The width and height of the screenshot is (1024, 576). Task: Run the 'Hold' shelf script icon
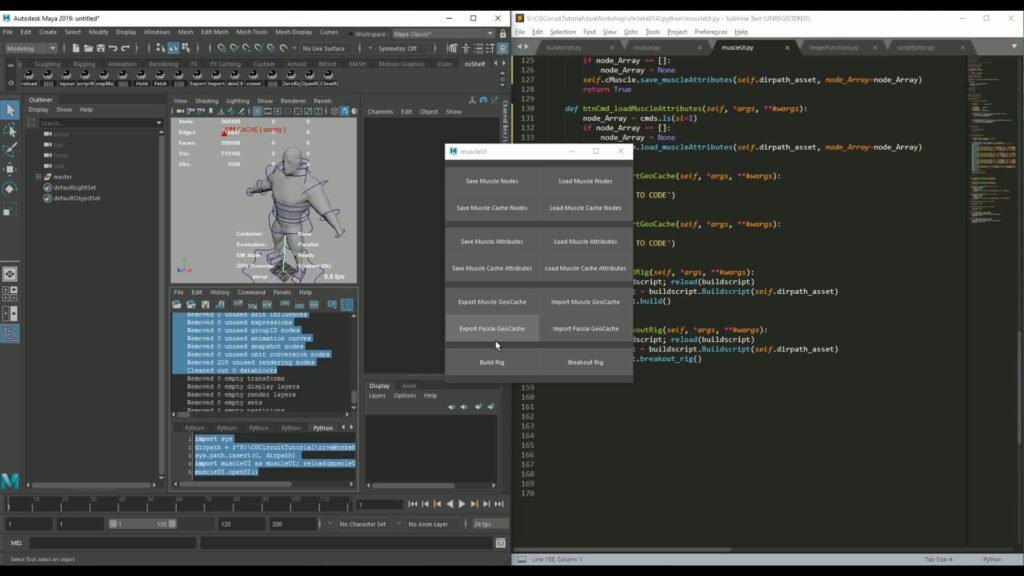142,78
